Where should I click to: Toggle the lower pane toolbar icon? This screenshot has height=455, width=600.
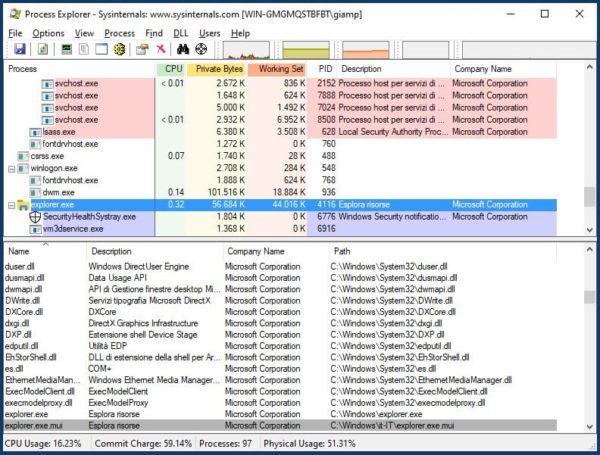pos(101,49)
